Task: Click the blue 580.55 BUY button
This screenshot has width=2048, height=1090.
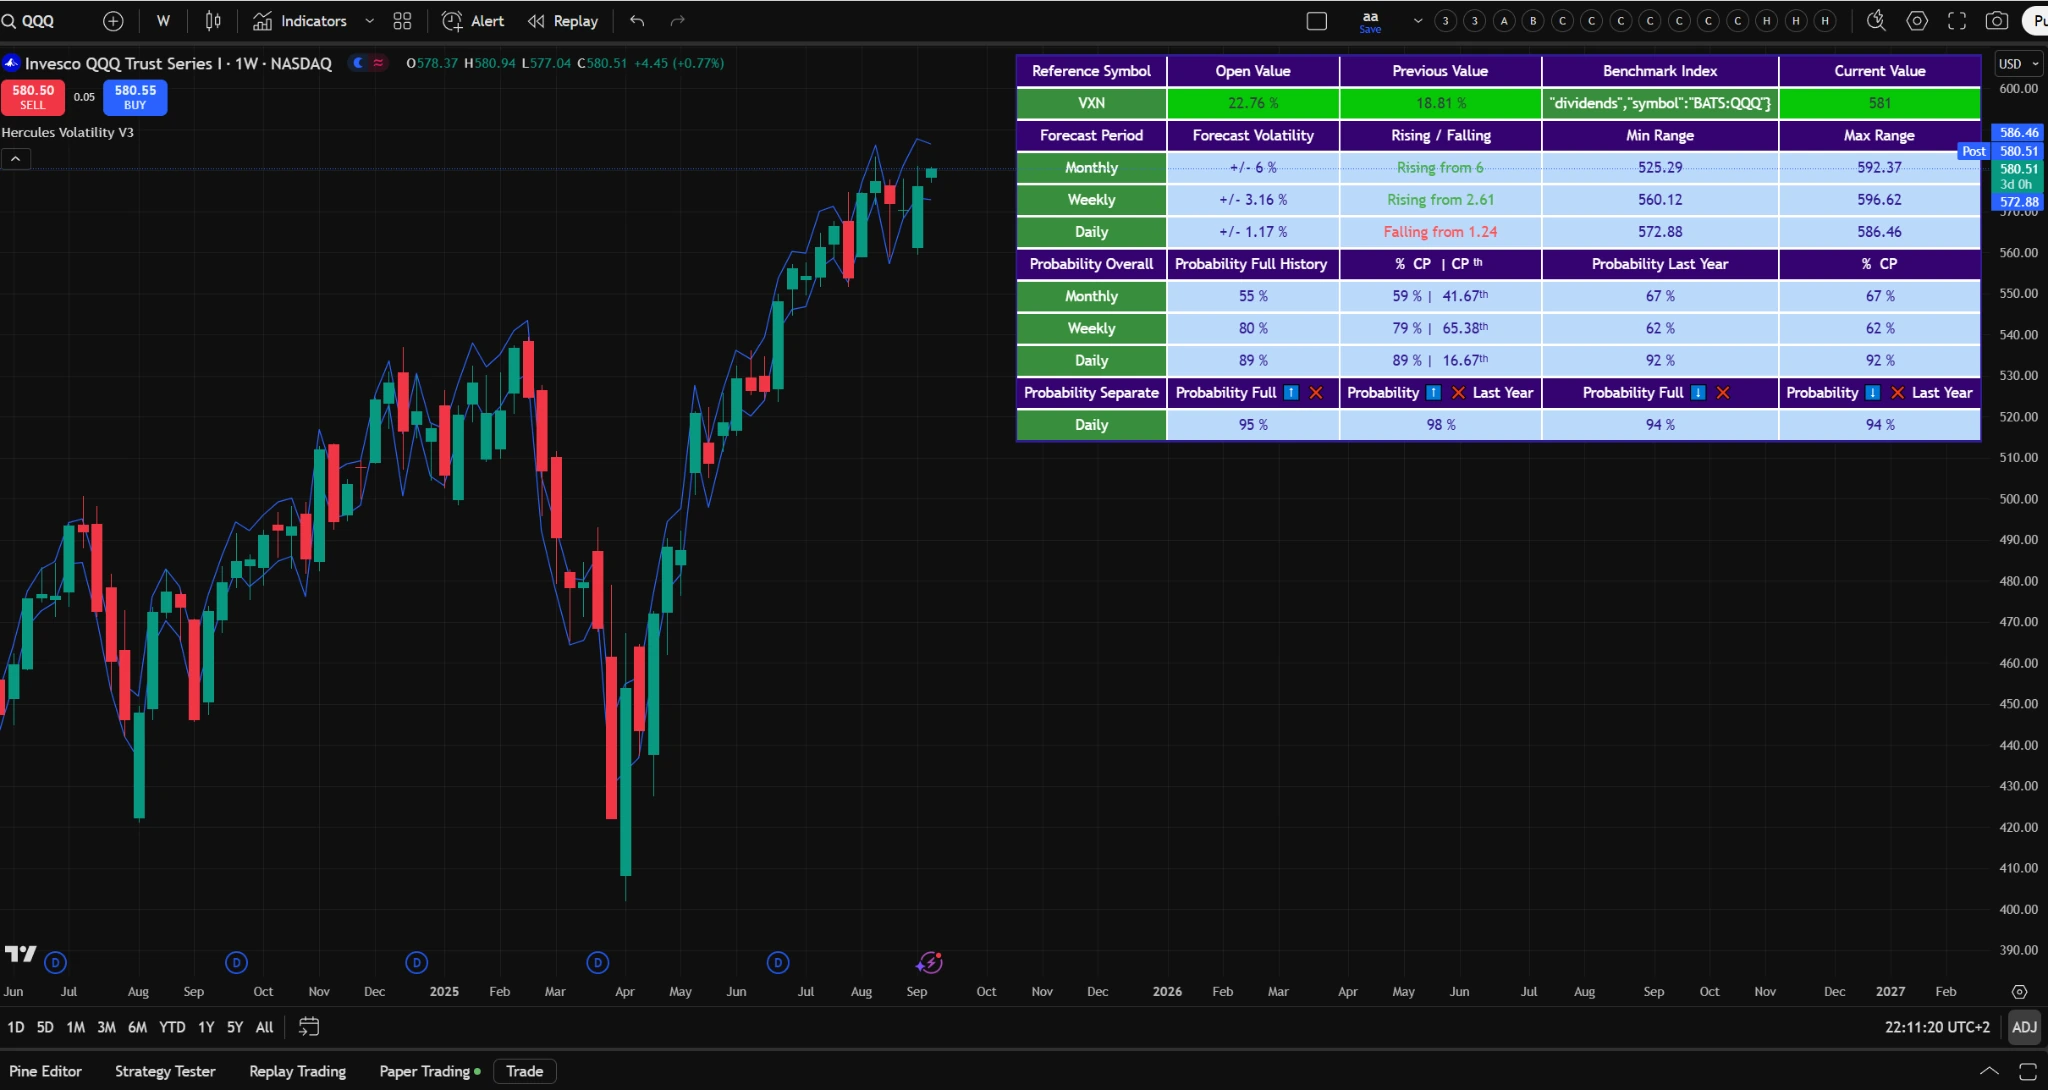Action: coord(135,97)
